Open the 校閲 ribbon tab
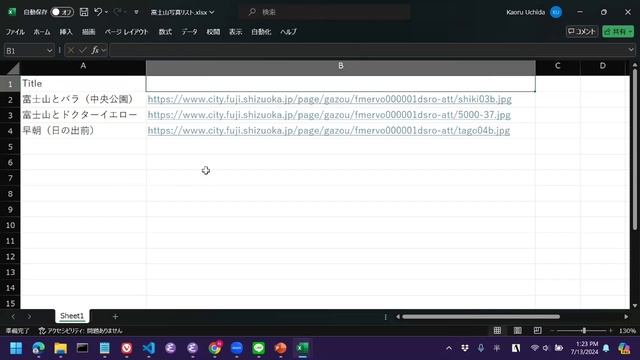This screenshot has height=360, width=640. click(213, 32)
